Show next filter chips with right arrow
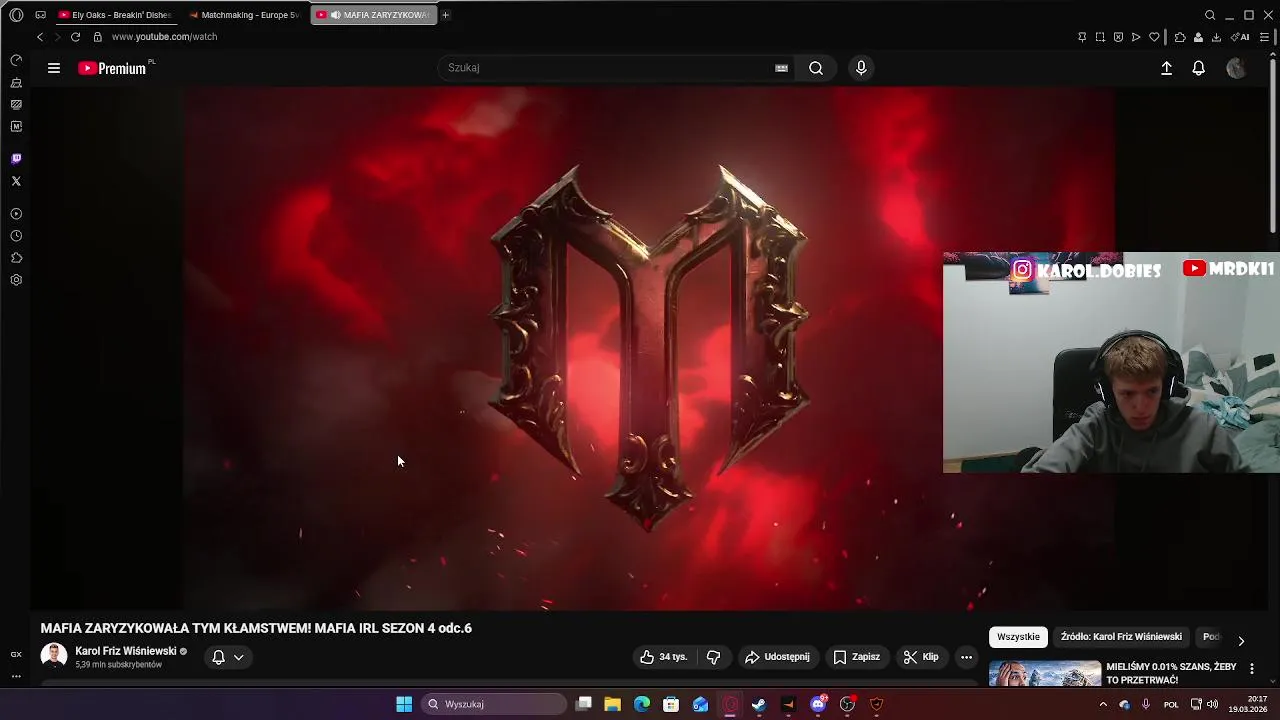Image resolution: width=1280 pixels, height=720 pixels. 1241,641
